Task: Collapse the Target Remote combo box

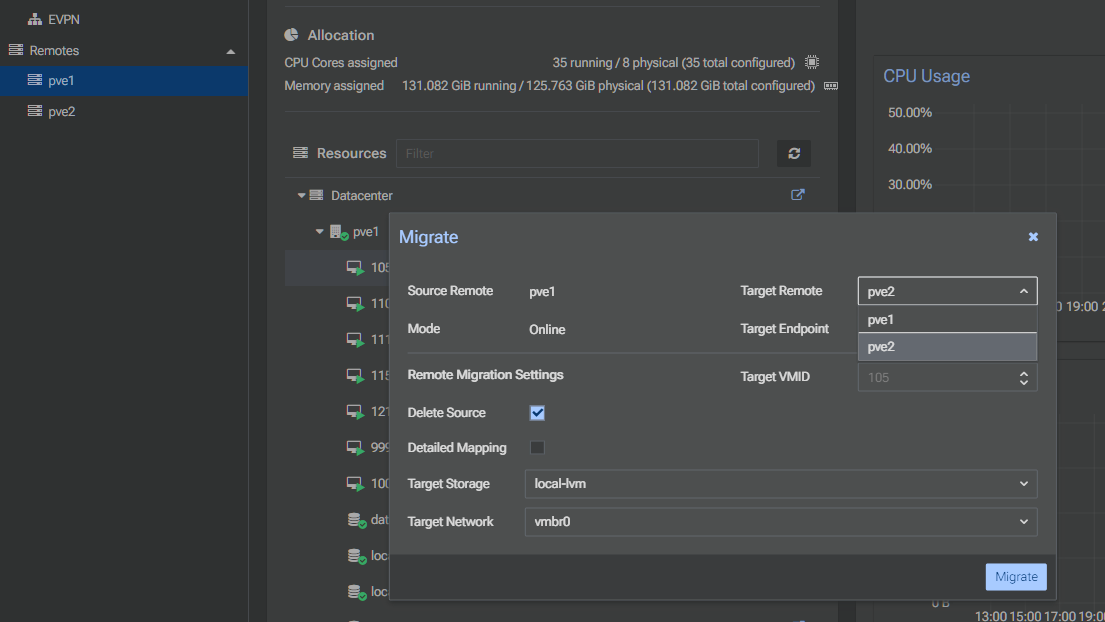Action: pyautogui.click(x=1023, y=291)
